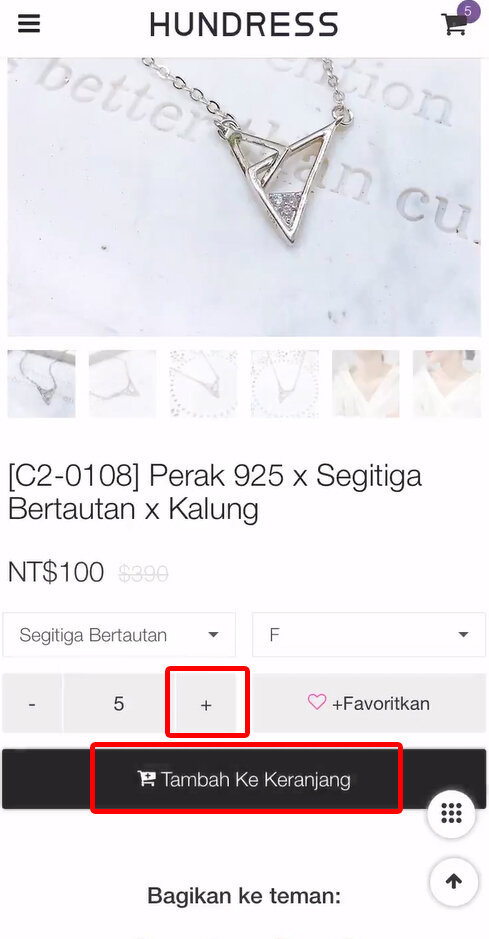Select the first necklace thumbnail
The height and width of the screenshot is (939, 489).
41,384
